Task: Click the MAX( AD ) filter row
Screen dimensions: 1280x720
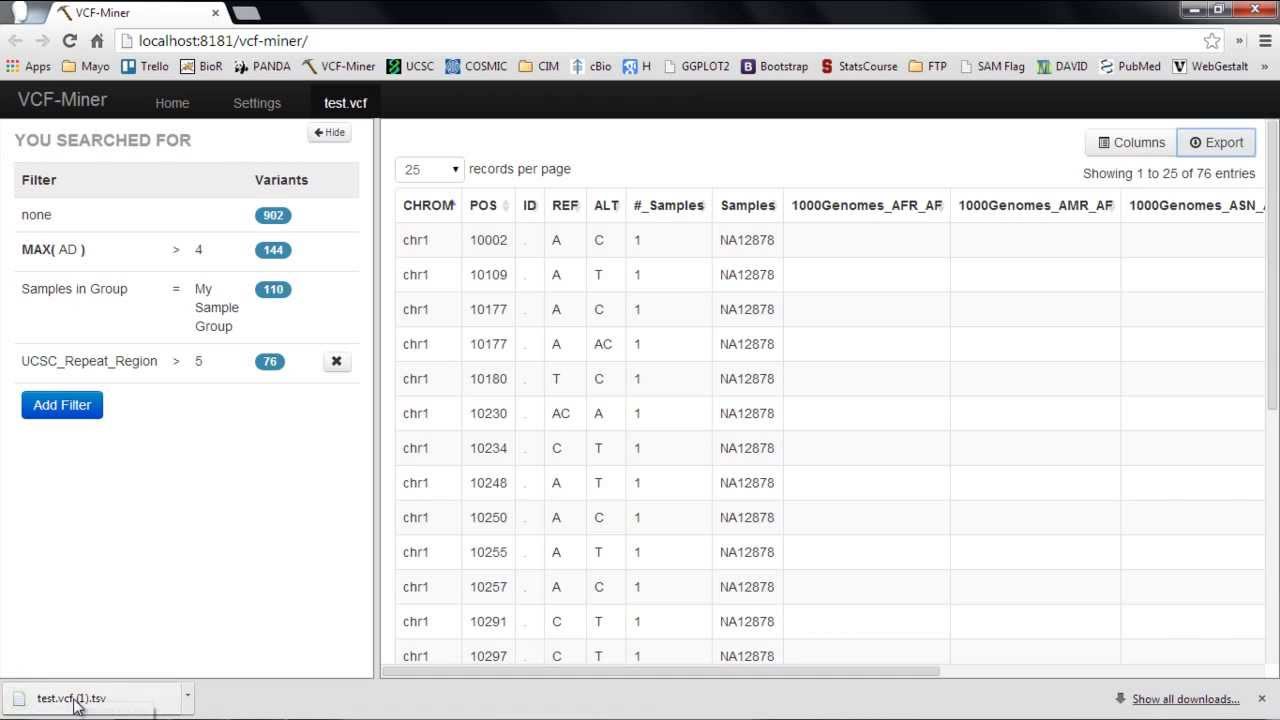Action: (186, 250)
